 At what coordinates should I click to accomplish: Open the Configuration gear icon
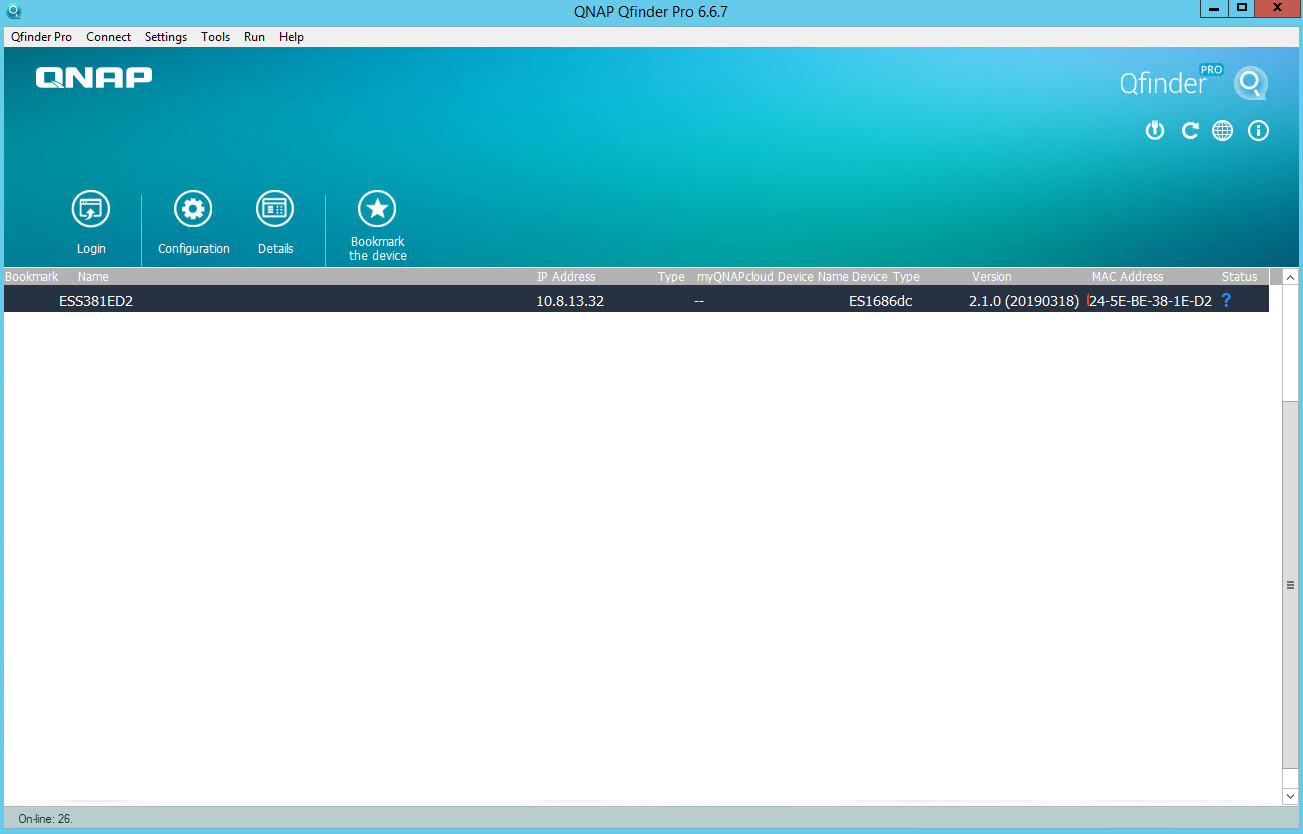193,210
